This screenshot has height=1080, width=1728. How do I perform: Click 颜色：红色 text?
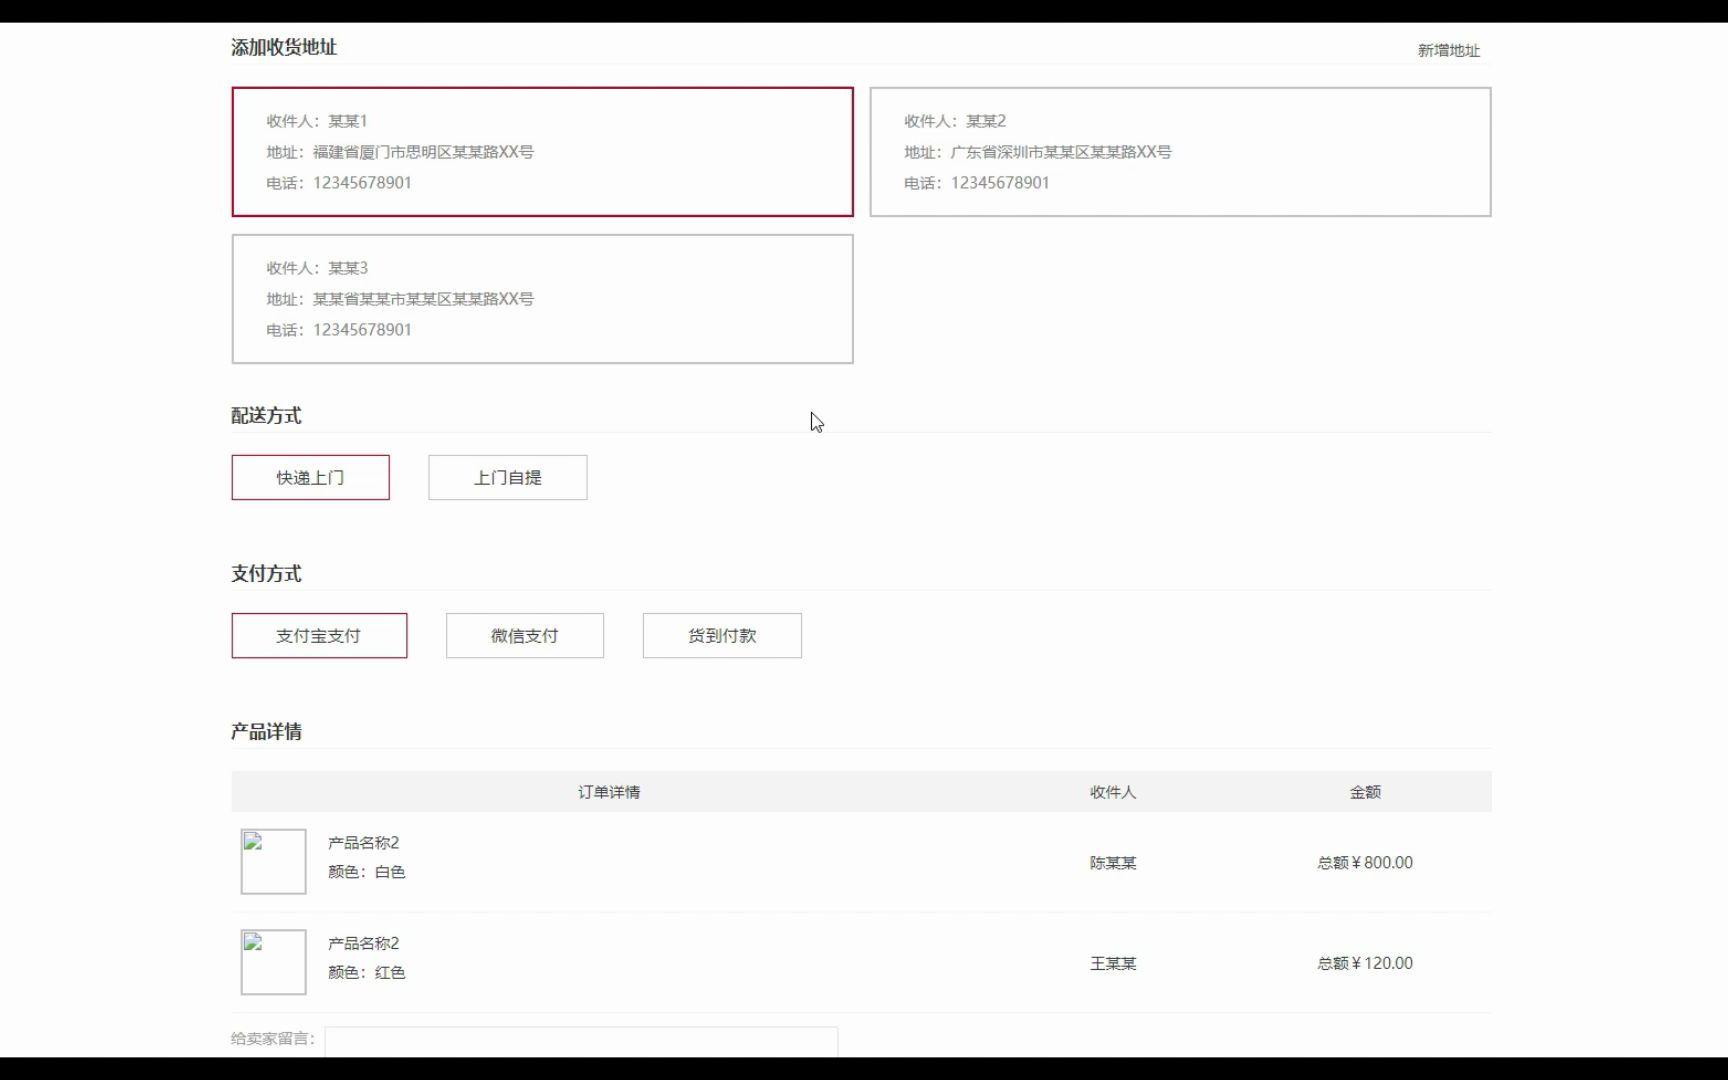(366, 973)
